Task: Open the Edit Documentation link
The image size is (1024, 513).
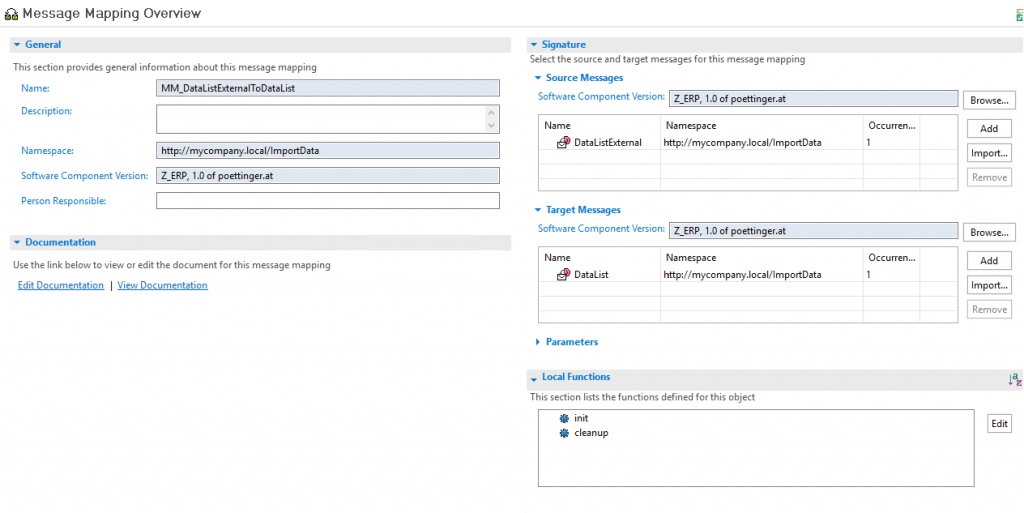Action: click(61, 285)
